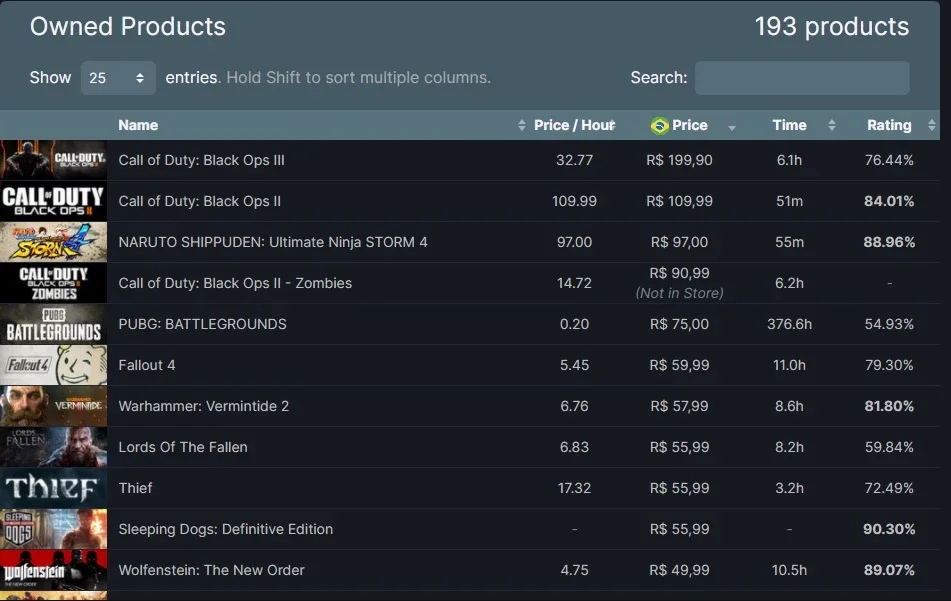The width and height of the screenshot is (951, 601).
Task: Click the Name column header label
Action: 138,125
